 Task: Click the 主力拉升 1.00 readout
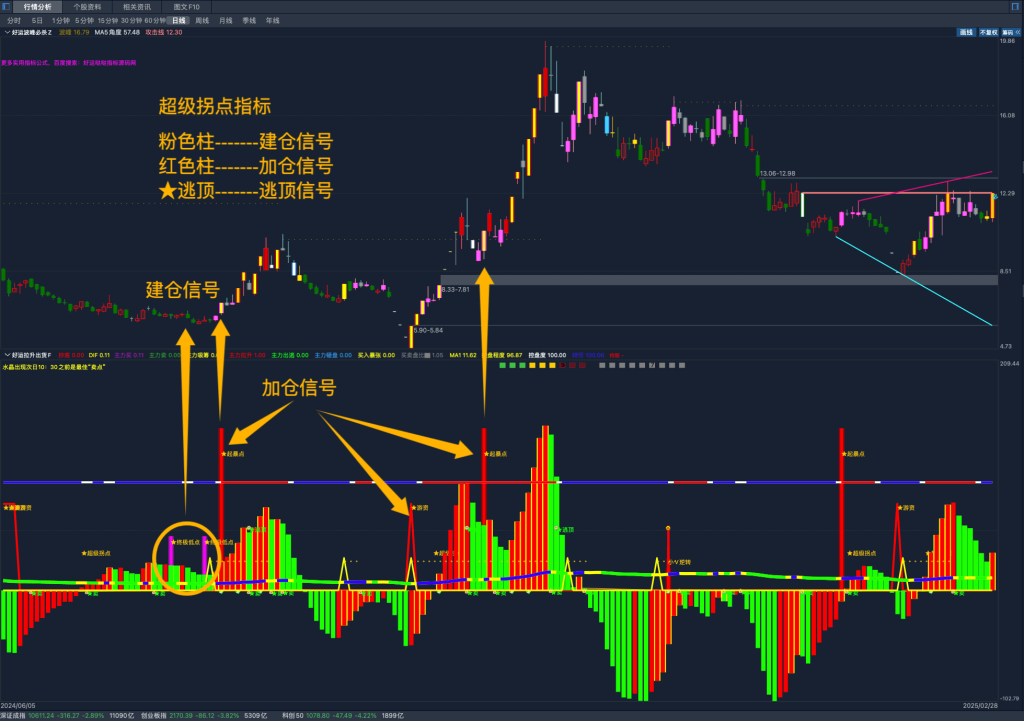[247, 355]
